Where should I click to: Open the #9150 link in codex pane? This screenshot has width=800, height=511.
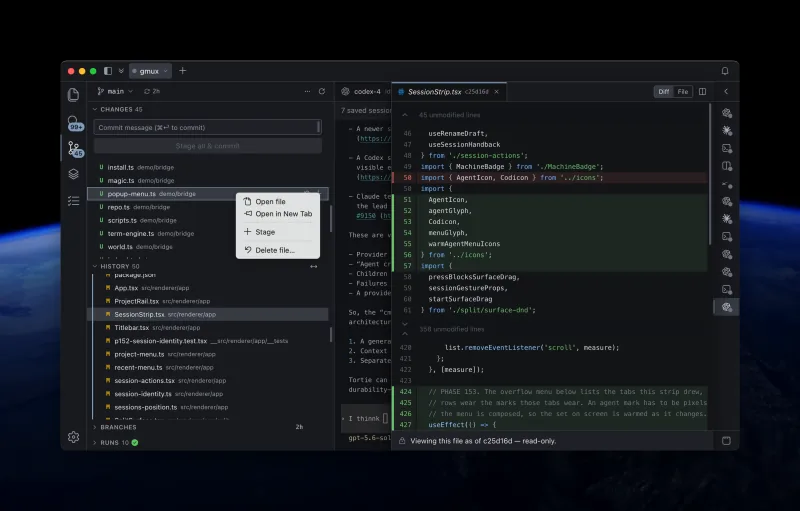click(366, 216)
